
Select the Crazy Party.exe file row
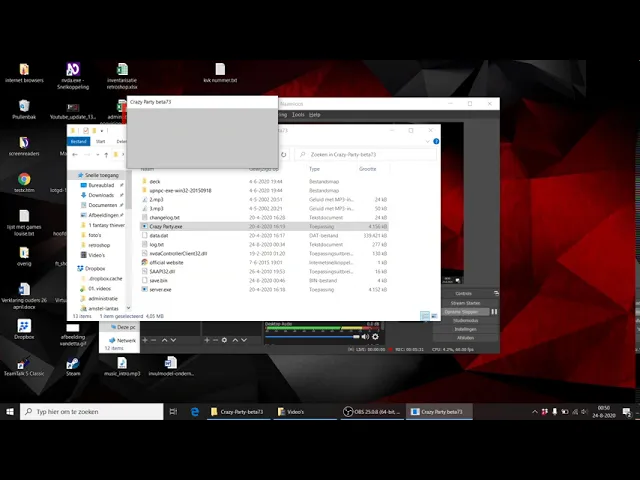point(264,227)
